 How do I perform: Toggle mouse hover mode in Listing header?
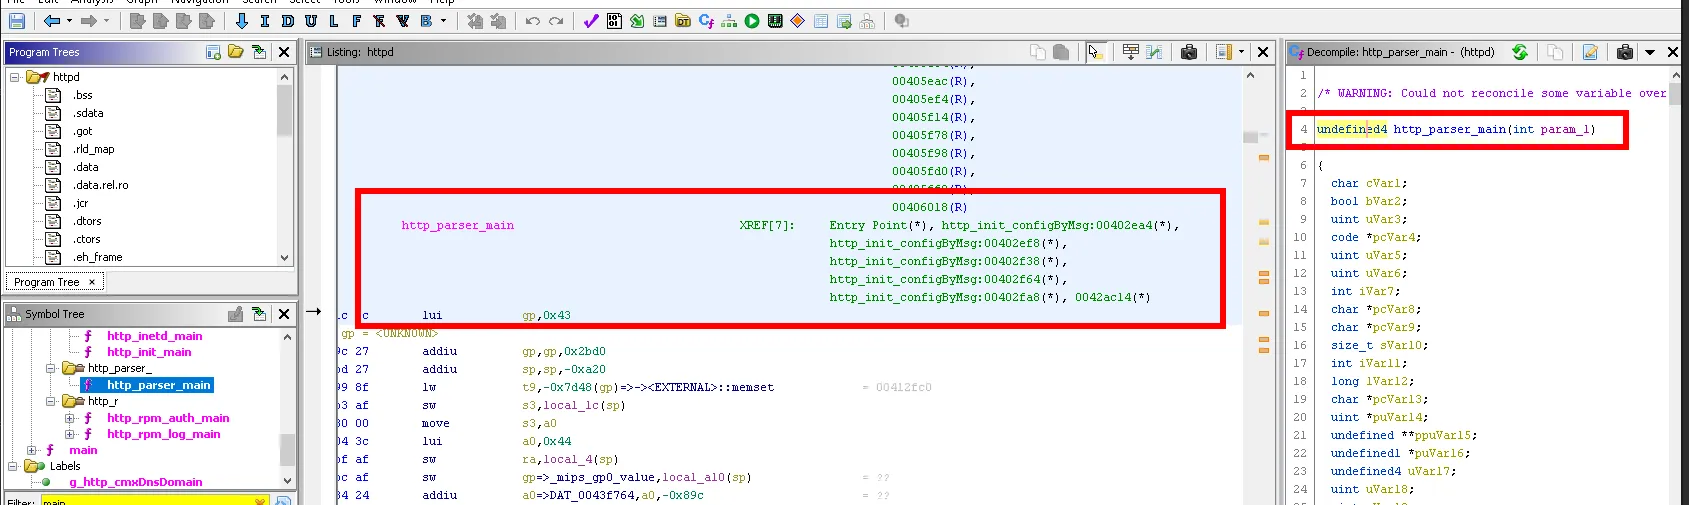tap(1095, 52)
